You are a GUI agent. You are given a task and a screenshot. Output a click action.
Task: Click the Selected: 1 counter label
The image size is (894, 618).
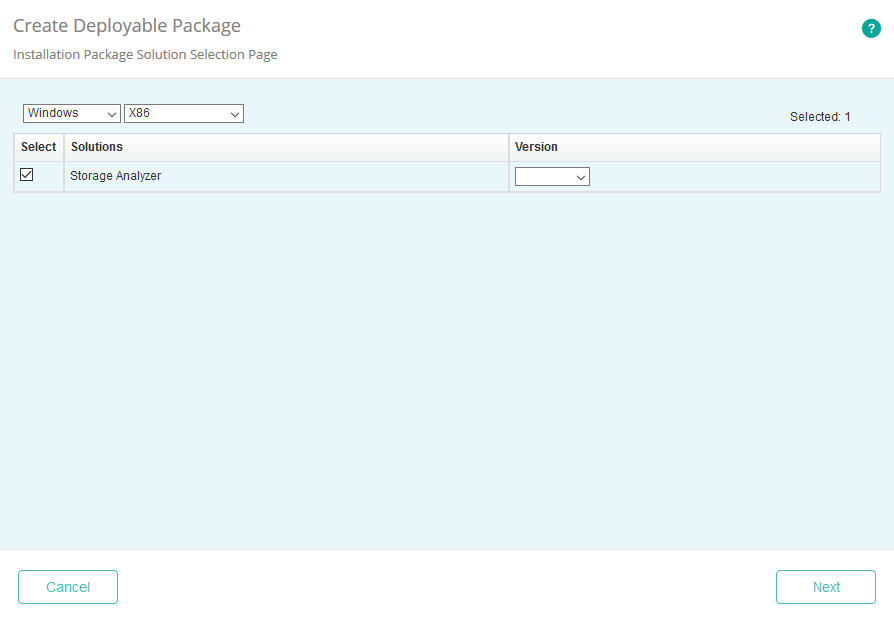click(x=820, y=116)
